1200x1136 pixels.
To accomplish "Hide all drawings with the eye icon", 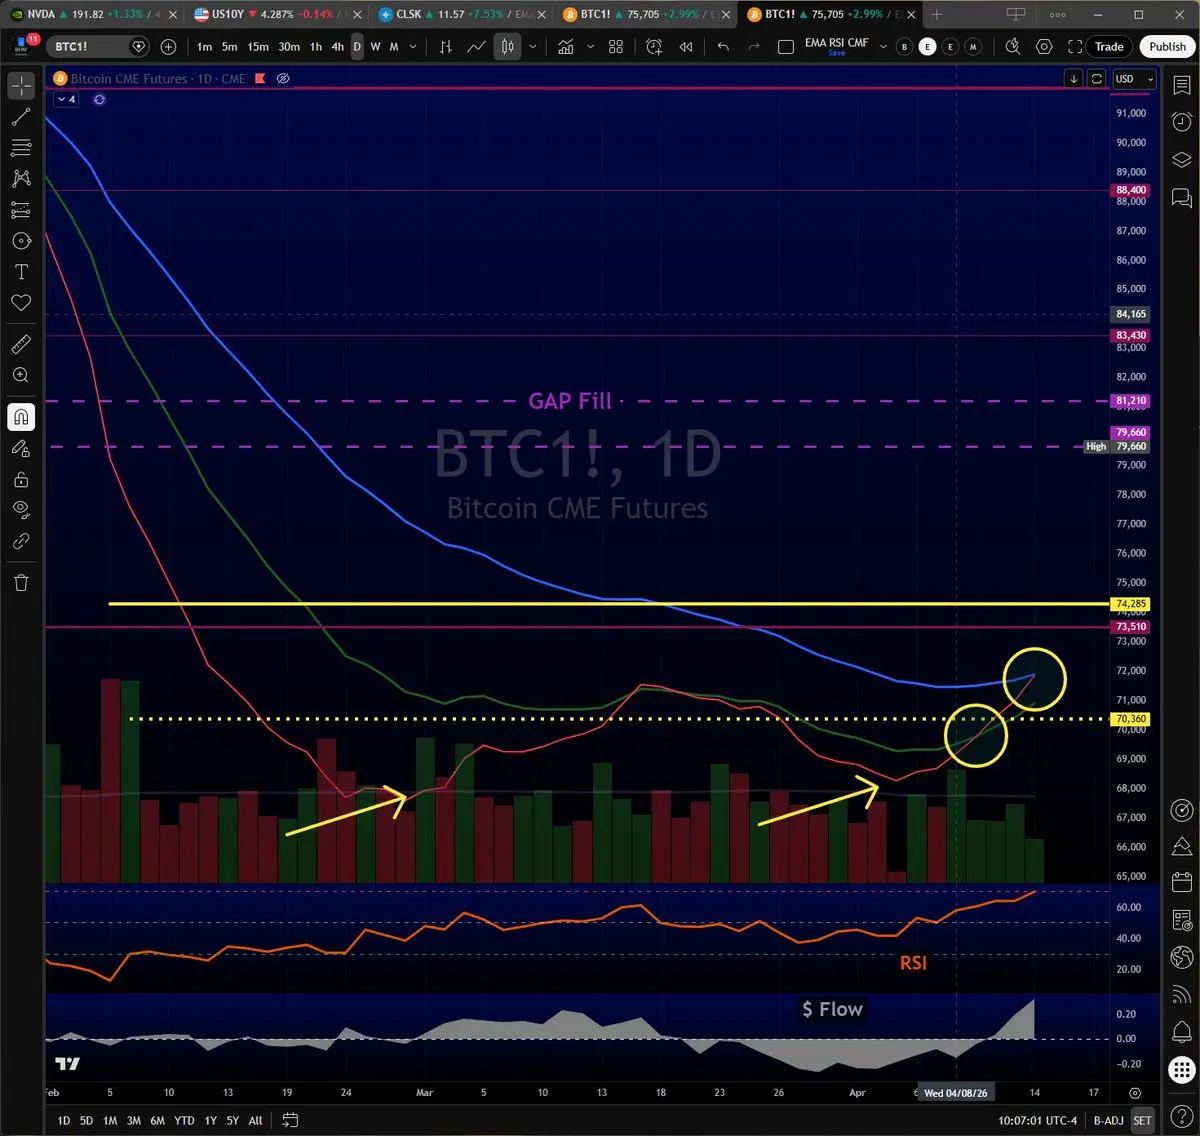I will click(x=21, y=510).
